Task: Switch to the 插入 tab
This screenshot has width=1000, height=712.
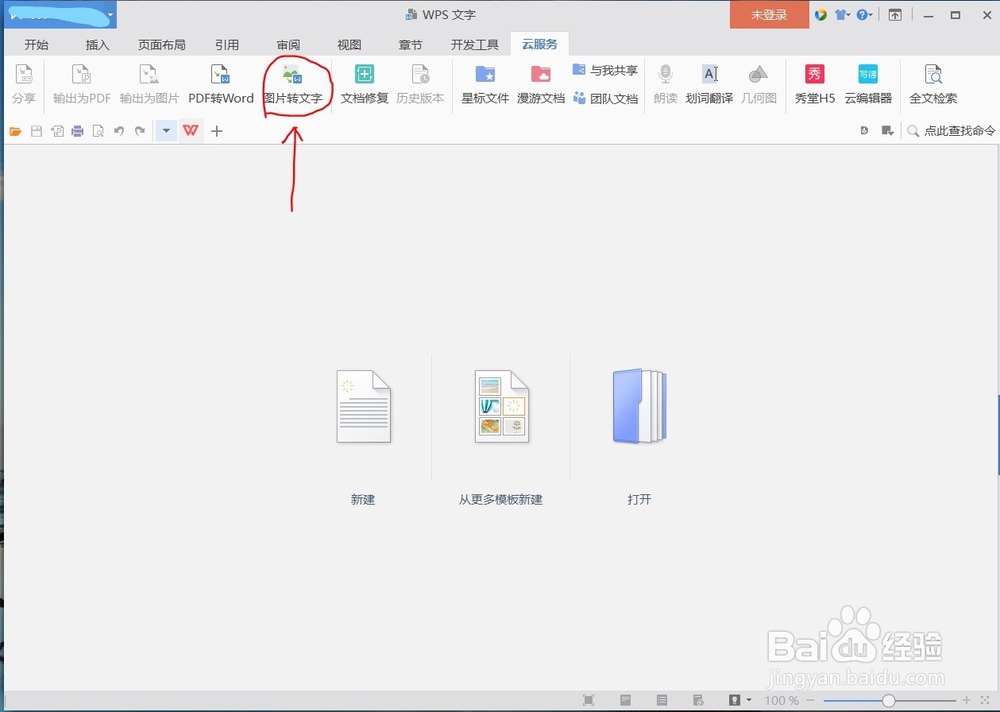Action: (x=98, y=45)
